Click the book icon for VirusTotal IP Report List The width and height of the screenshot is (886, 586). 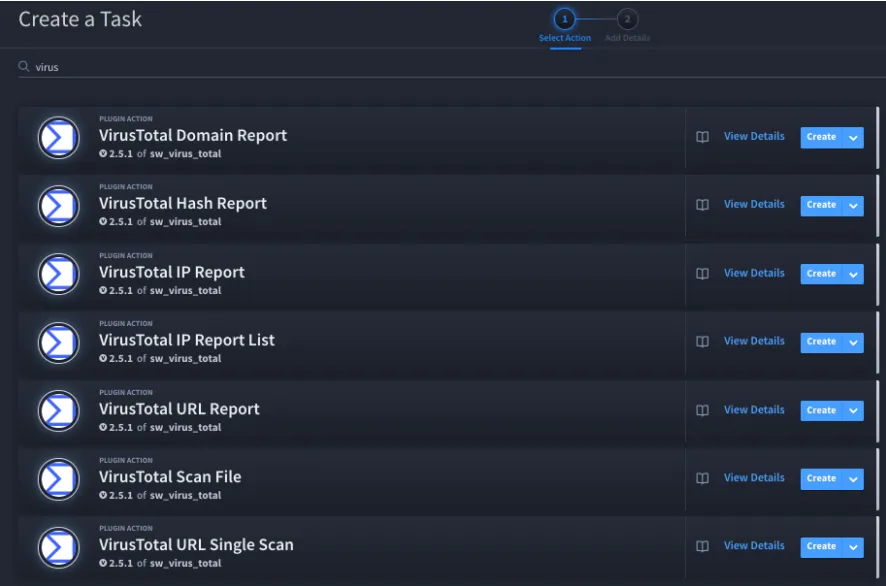(702, 341)
